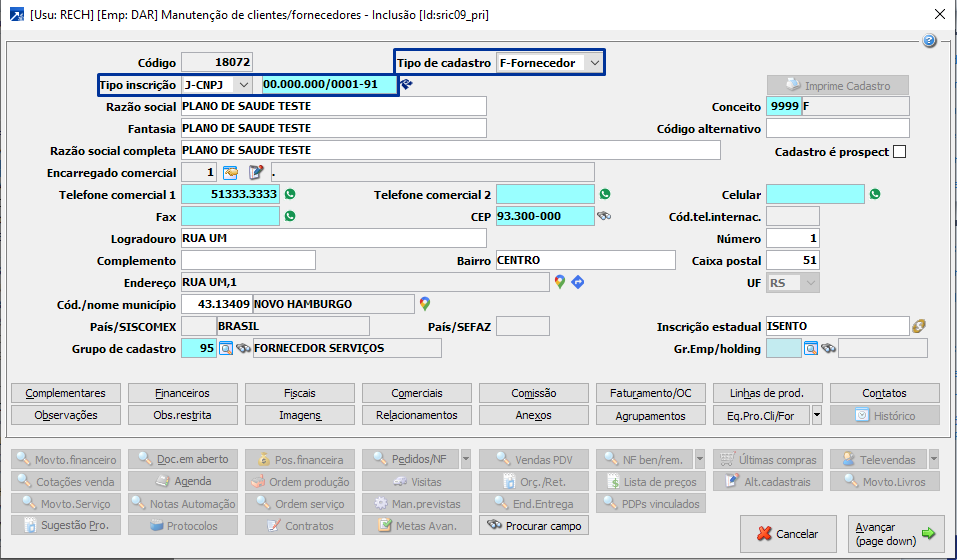Image resolution: width=957 pixels, height=560 pixels.
Task: Click Avançar (page down) button
Action: (x=895, y=534)
